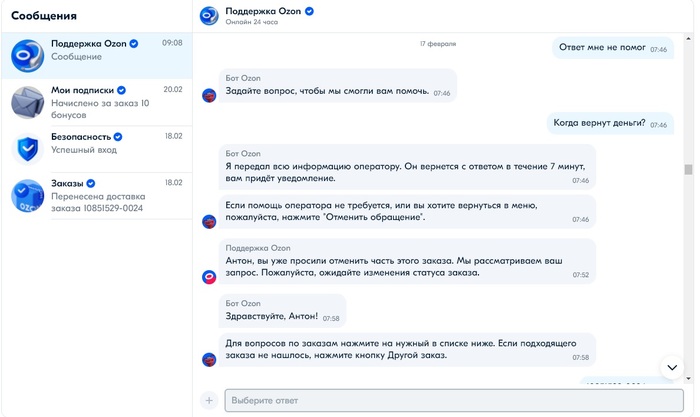Click the chat header title 'Поддержка Ozon'
The width and height of the screenshot is (700, 417).
pos(263,11)
